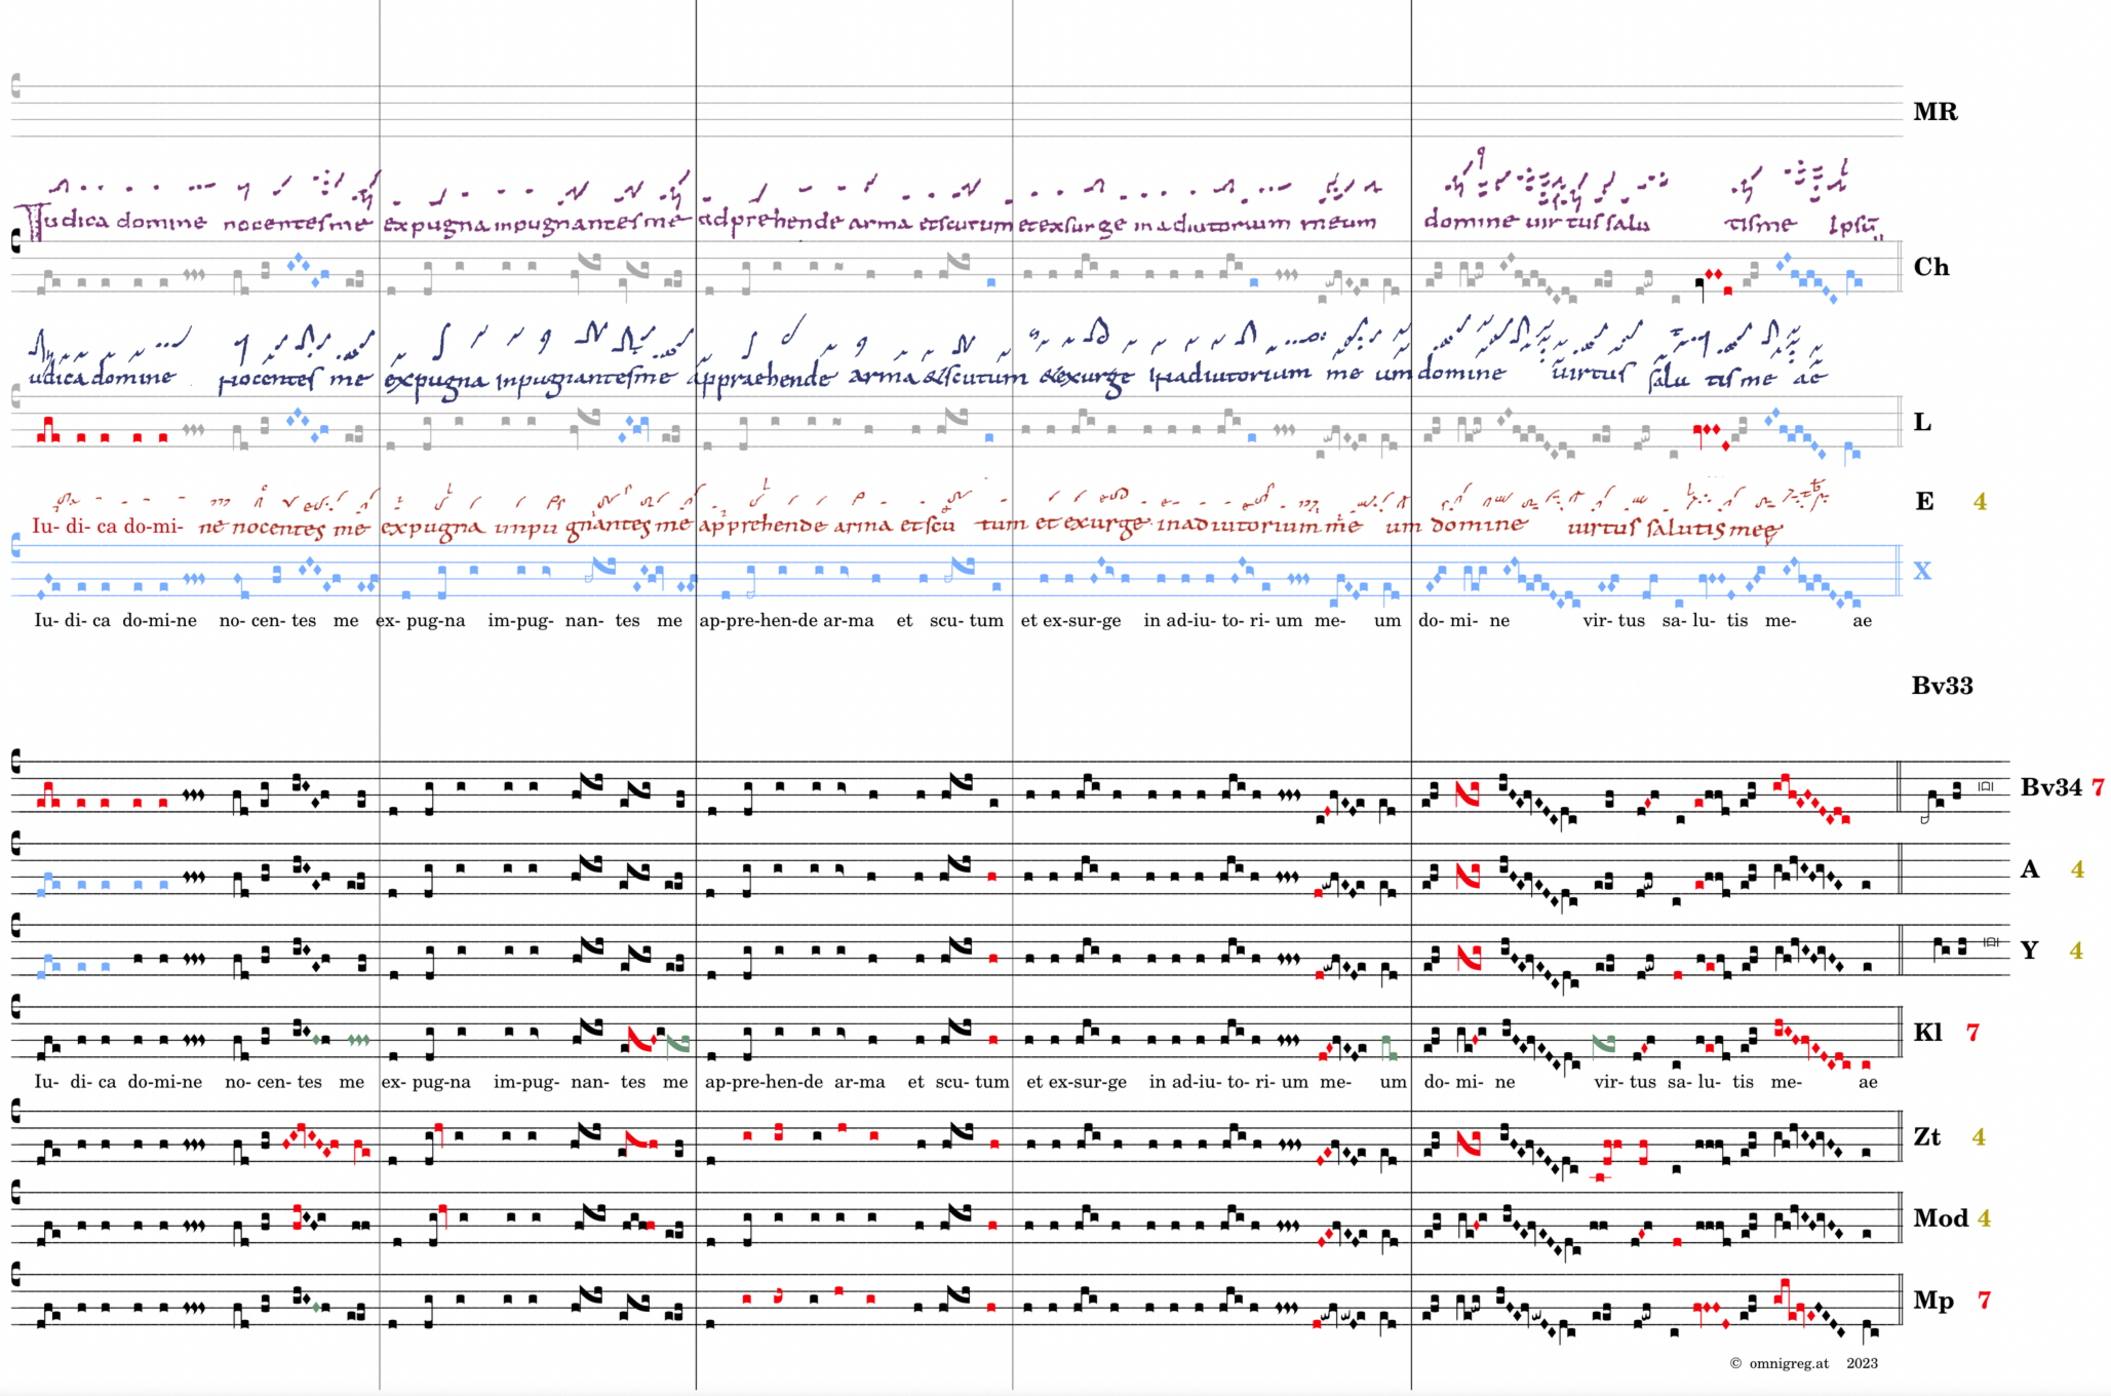The width and height of the screenshot is (2111, 1396).
Task: Open the E manuscript label
Action: pos(1924,501)
